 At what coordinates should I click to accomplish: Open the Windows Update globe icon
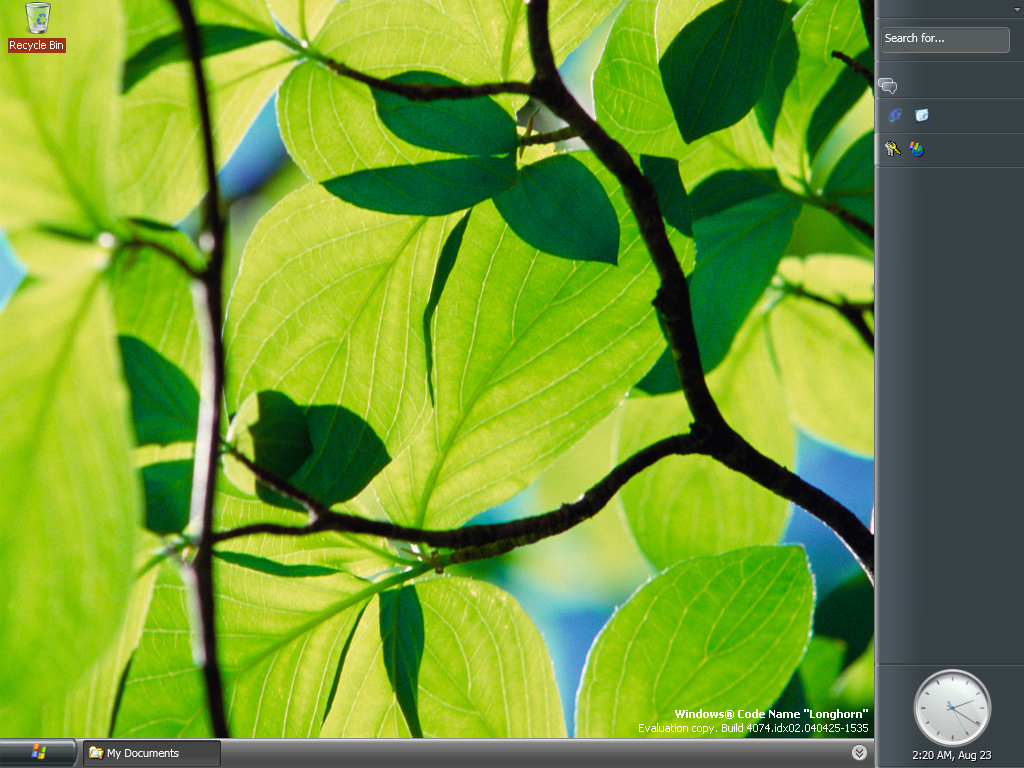pos(917,149)
